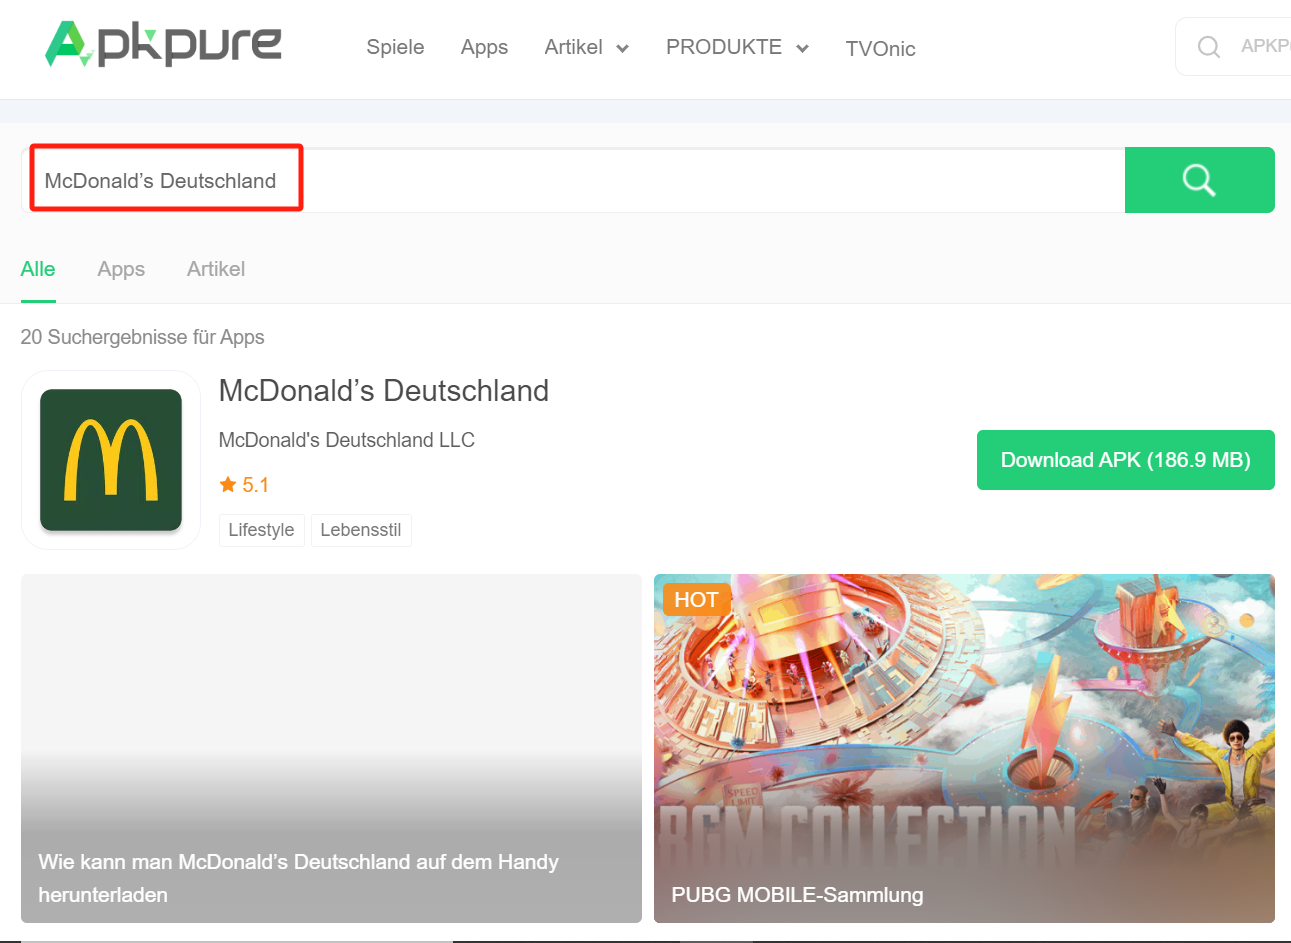
Task: Open Spiele from the top navigation
Action: pyautogui.click(x=395, y=47)
